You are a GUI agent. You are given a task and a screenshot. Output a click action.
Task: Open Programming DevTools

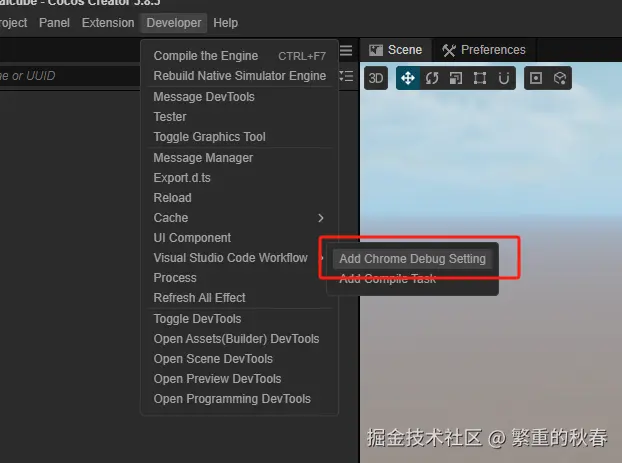click(x=240, y=399)
